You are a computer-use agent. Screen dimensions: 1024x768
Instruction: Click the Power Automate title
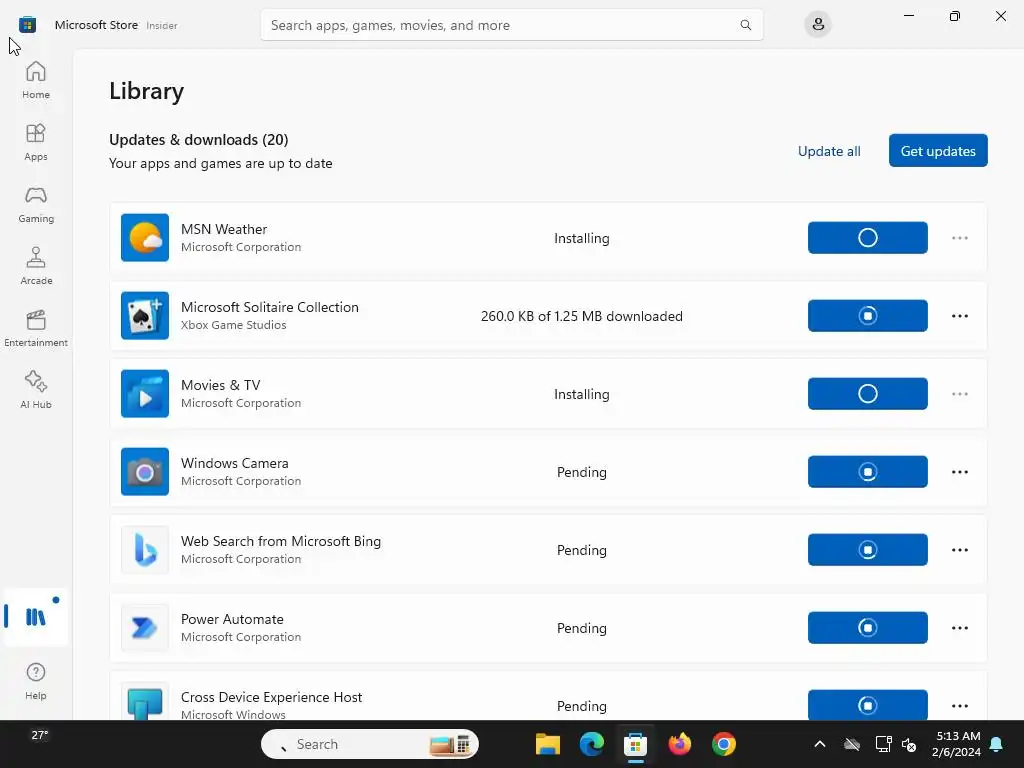pos(232,619)
